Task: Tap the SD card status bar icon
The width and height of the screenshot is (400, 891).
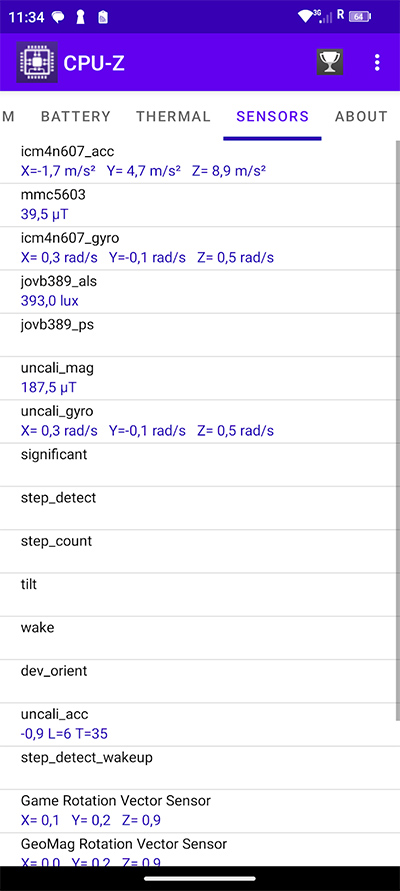Action: (x=103, y=17)
